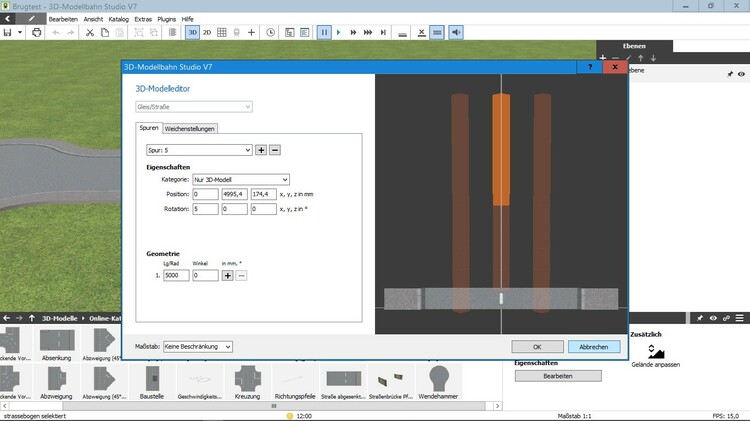The width and height of the screenshot is (750, 421).
Task: Move layer up in Ebenen panel
Action: (x=640, y=58)
